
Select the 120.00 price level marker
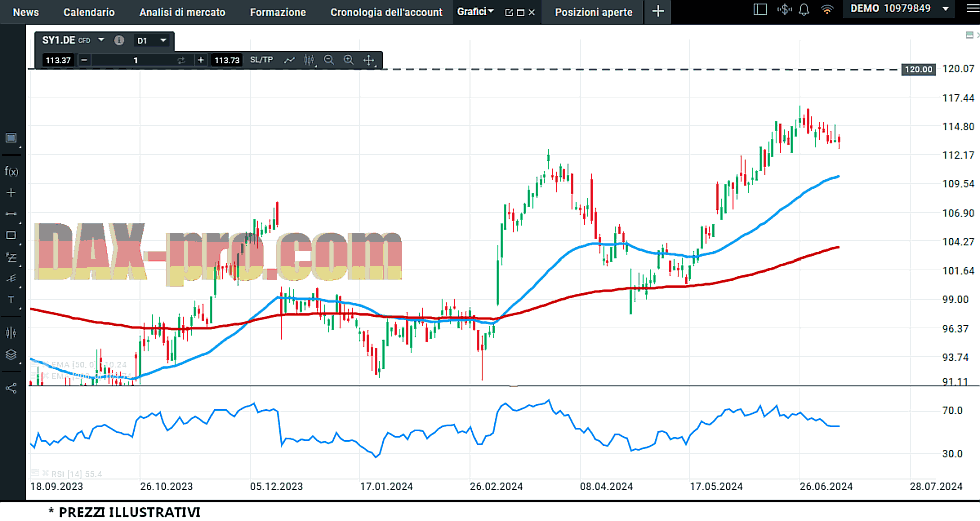pyautogui.click(x=918, y=69)
